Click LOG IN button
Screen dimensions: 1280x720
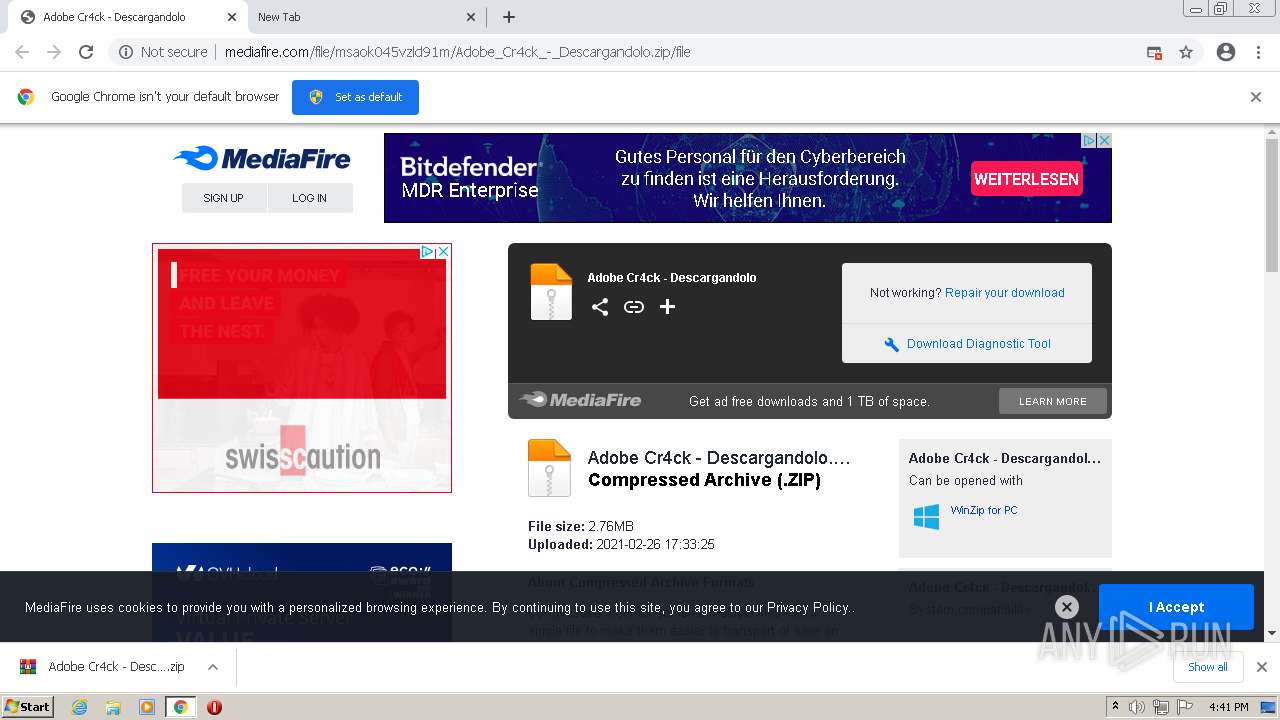[x=309, y=198]
